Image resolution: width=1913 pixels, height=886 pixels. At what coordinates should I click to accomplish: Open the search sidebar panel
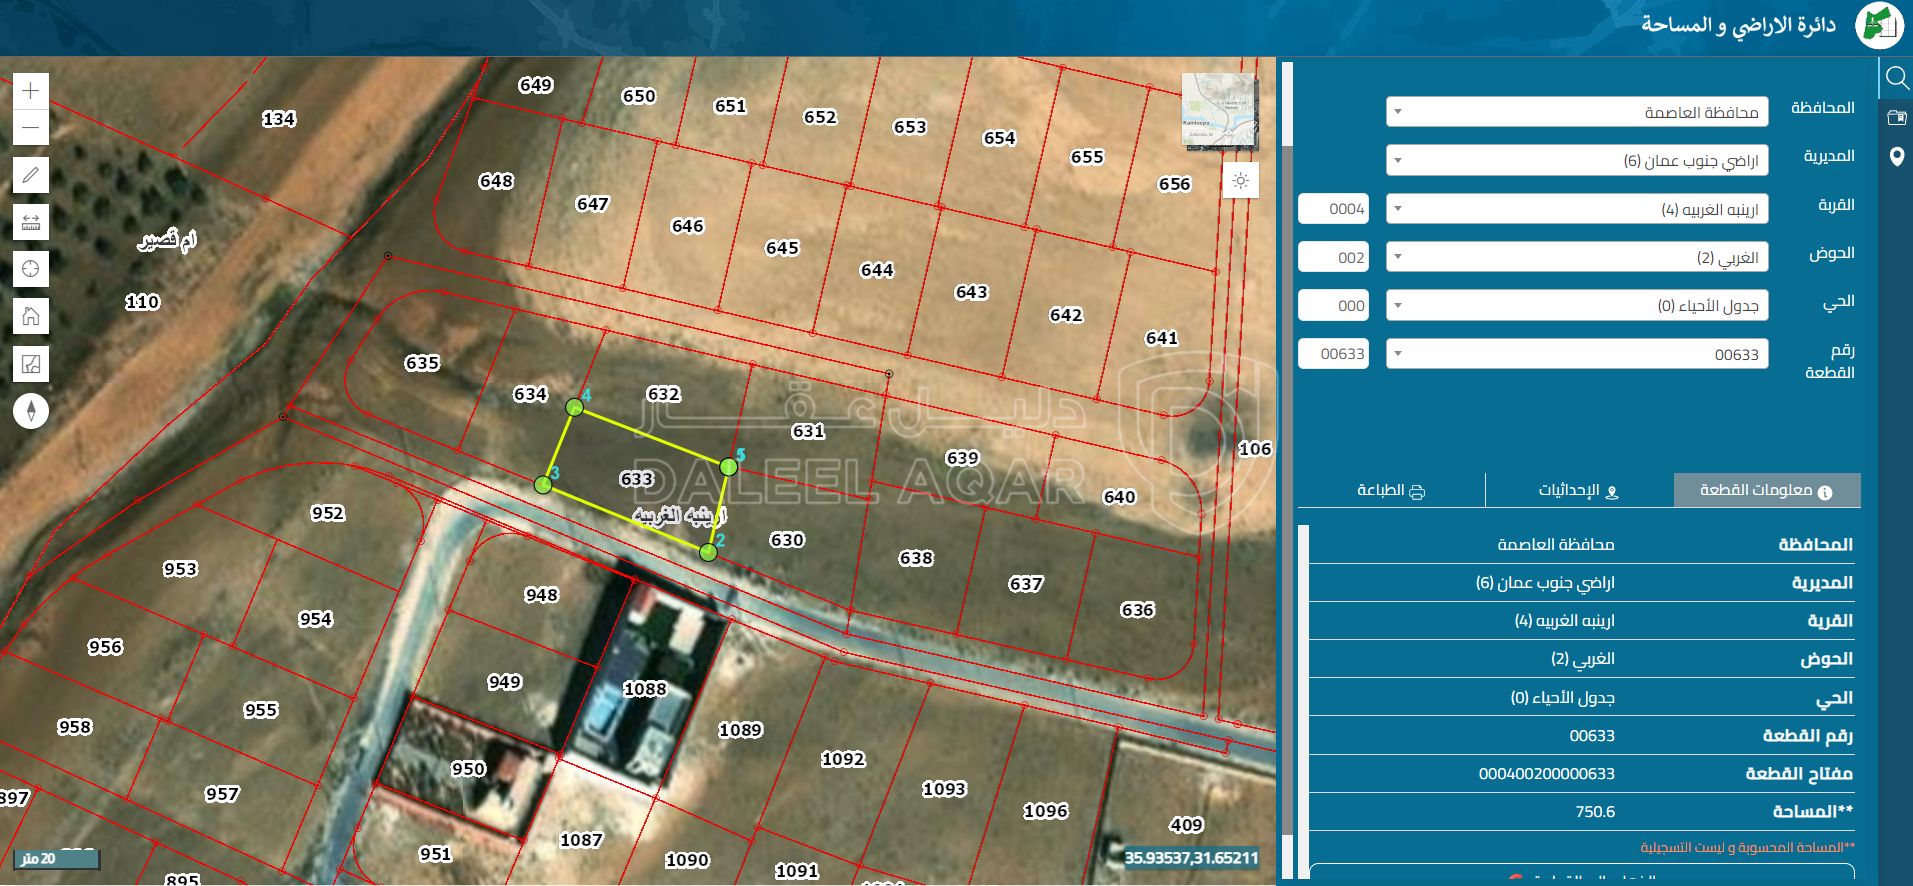(1896, 77)
